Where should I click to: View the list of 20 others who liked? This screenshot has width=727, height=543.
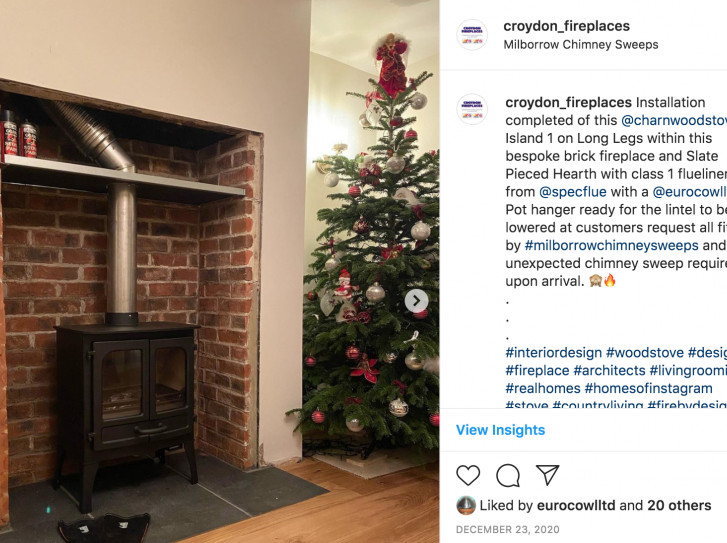679,505
